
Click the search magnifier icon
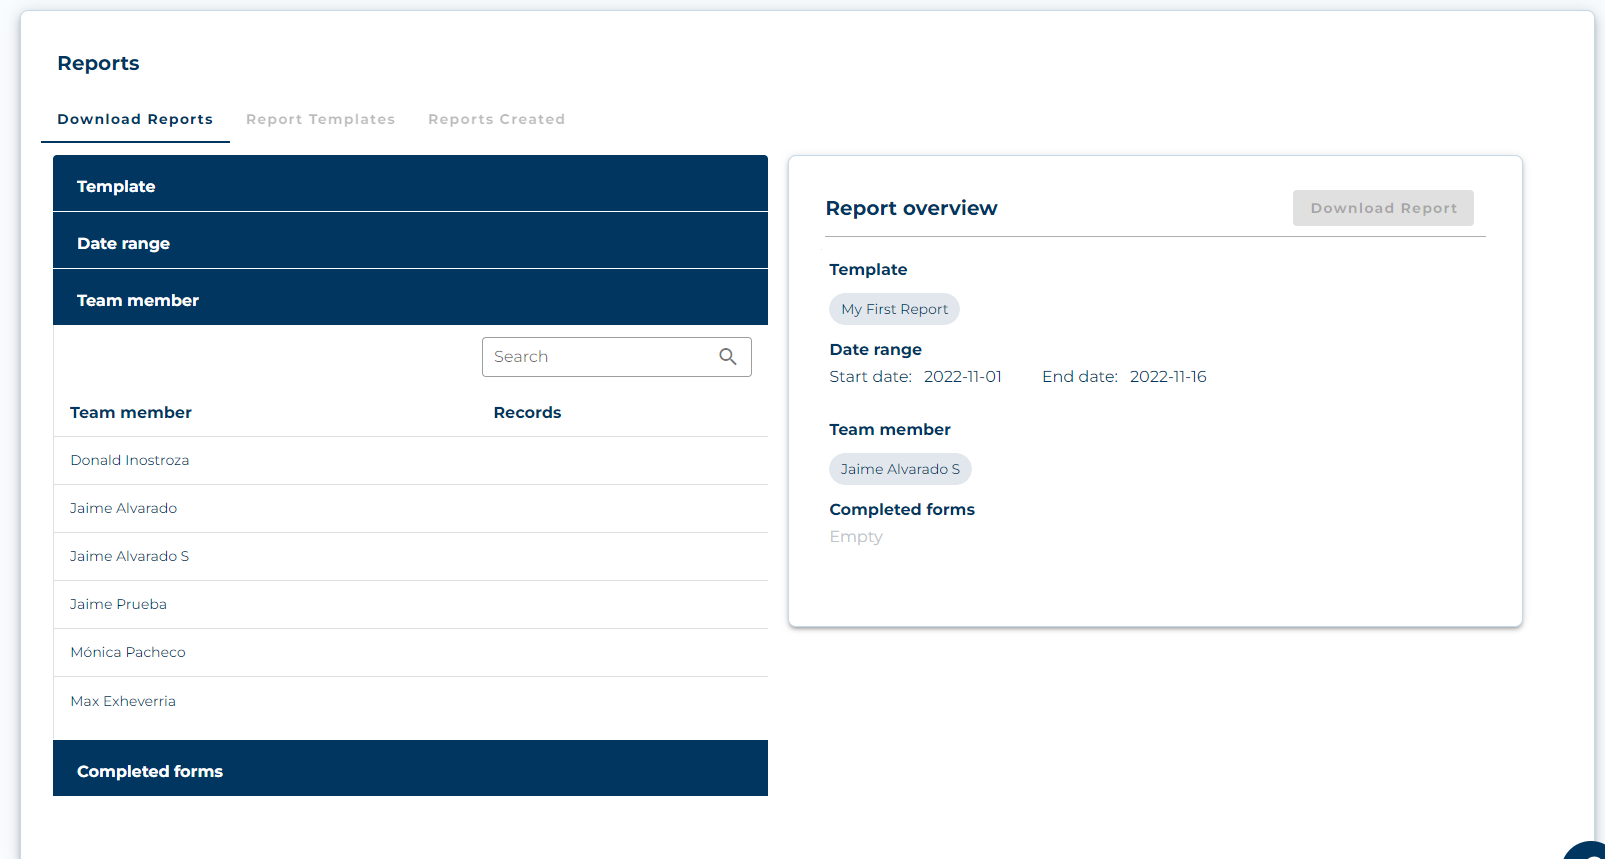click(x=727, y=357)
